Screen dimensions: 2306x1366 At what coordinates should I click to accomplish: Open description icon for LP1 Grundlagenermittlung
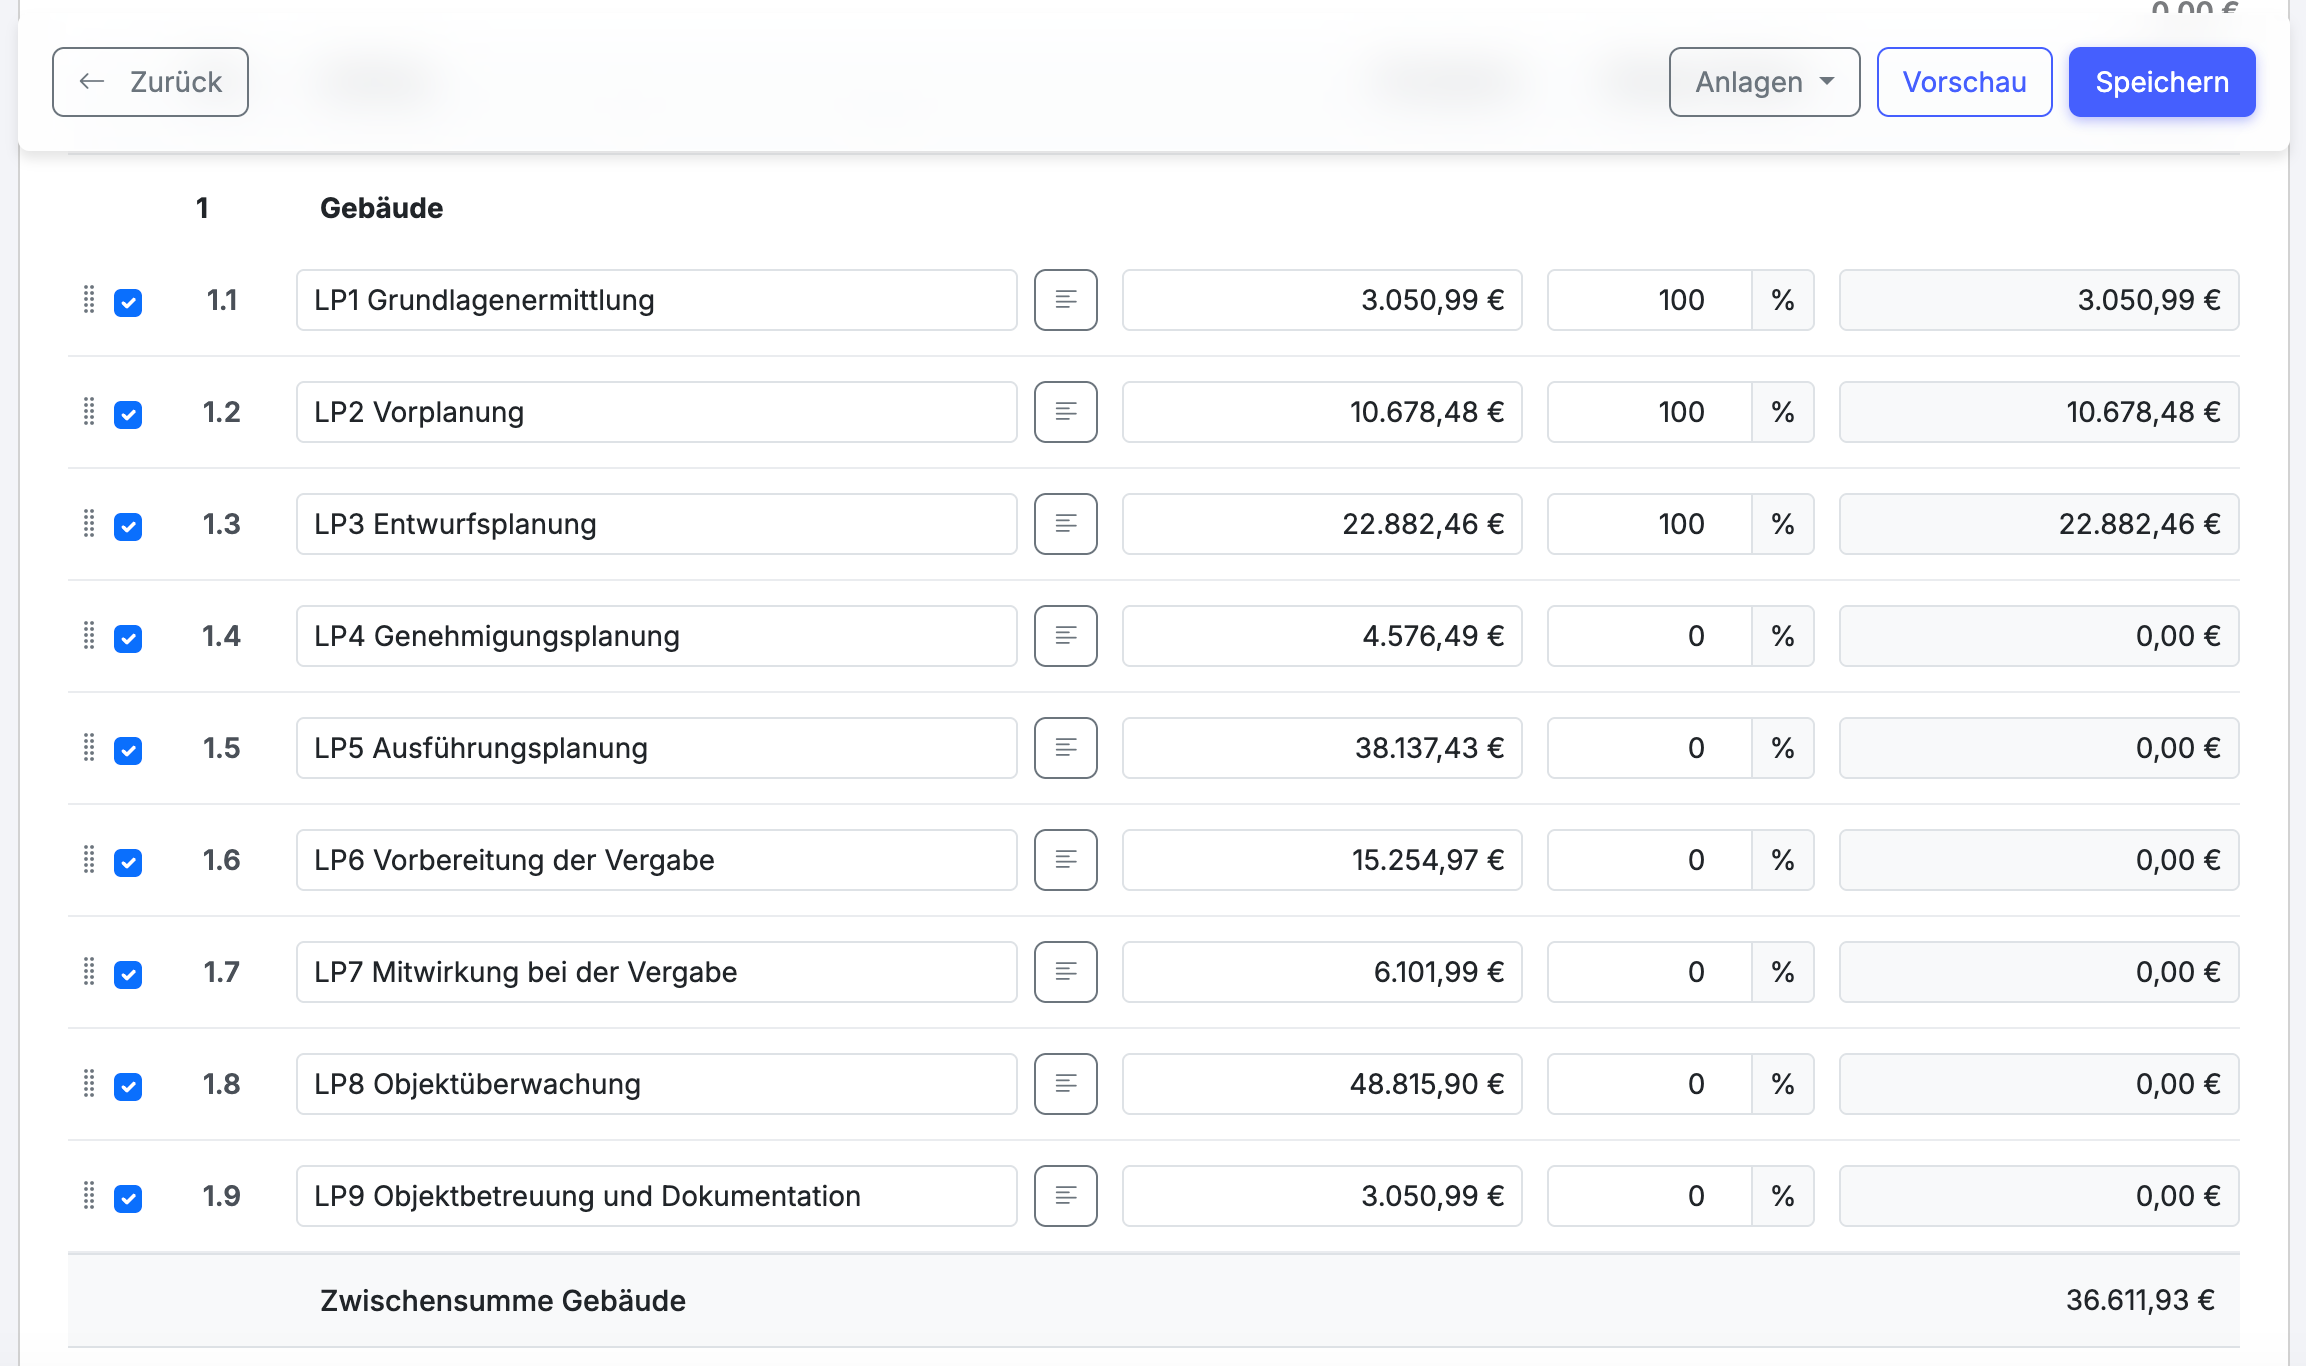tap(1065, 300)
